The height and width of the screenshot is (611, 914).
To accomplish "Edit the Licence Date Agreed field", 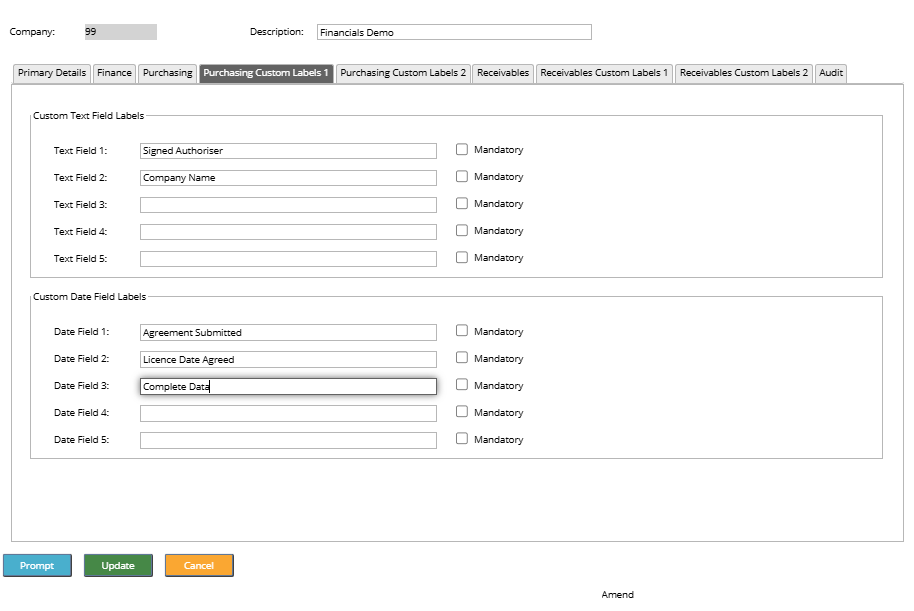I will point(288,359).
